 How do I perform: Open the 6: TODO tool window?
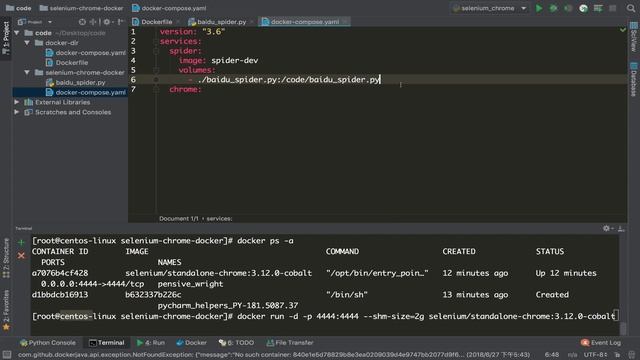236,343
